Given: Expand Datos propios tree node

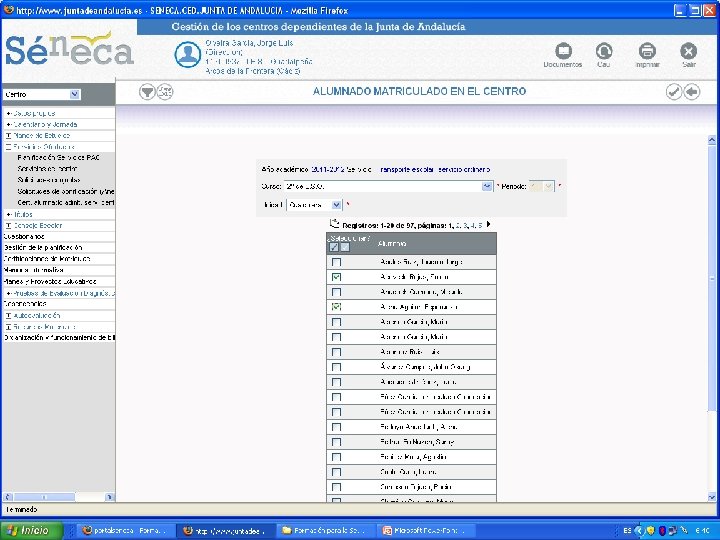Looking at the screenshot, I should point(8,113).
